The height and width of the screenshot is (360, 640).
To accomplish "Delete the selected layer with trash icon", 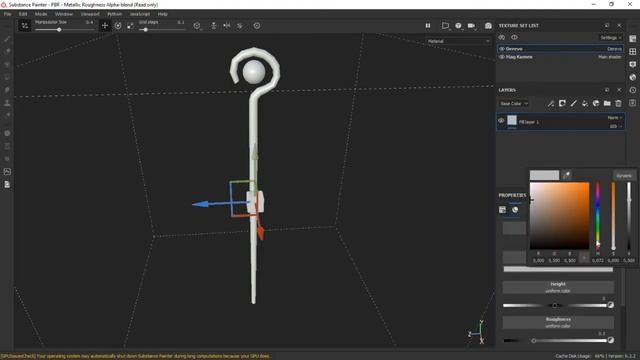I will 618,104.
